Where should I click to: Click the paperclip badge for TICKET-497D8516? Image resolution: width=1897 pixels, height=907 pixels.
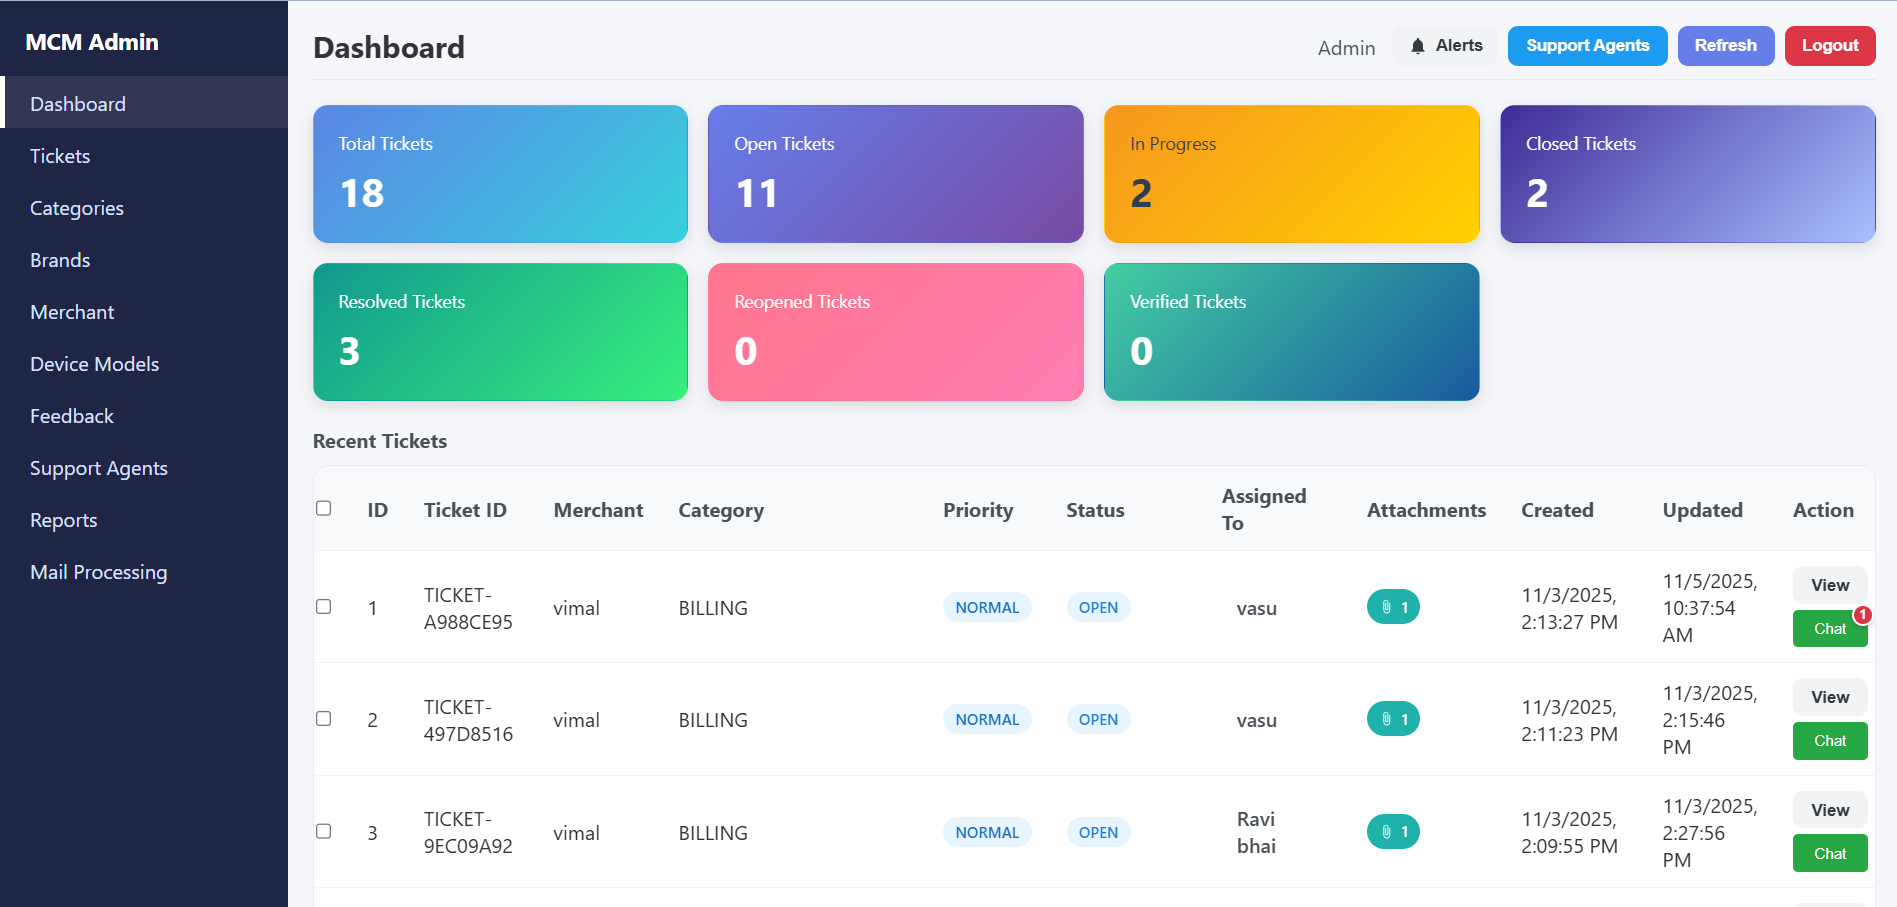(x=1393, y=718)
